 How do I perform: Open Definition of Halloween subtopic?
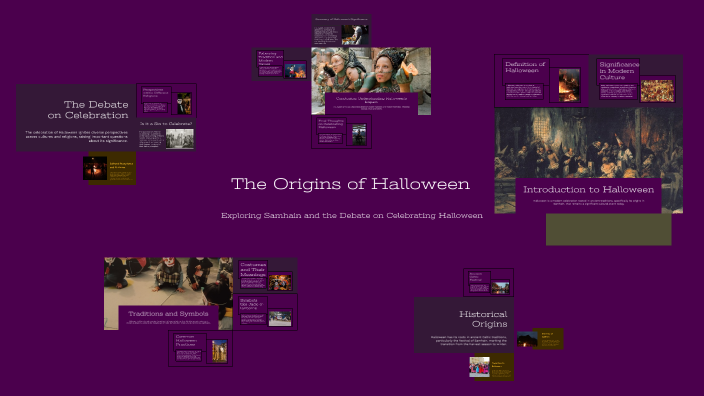[541, 81]
